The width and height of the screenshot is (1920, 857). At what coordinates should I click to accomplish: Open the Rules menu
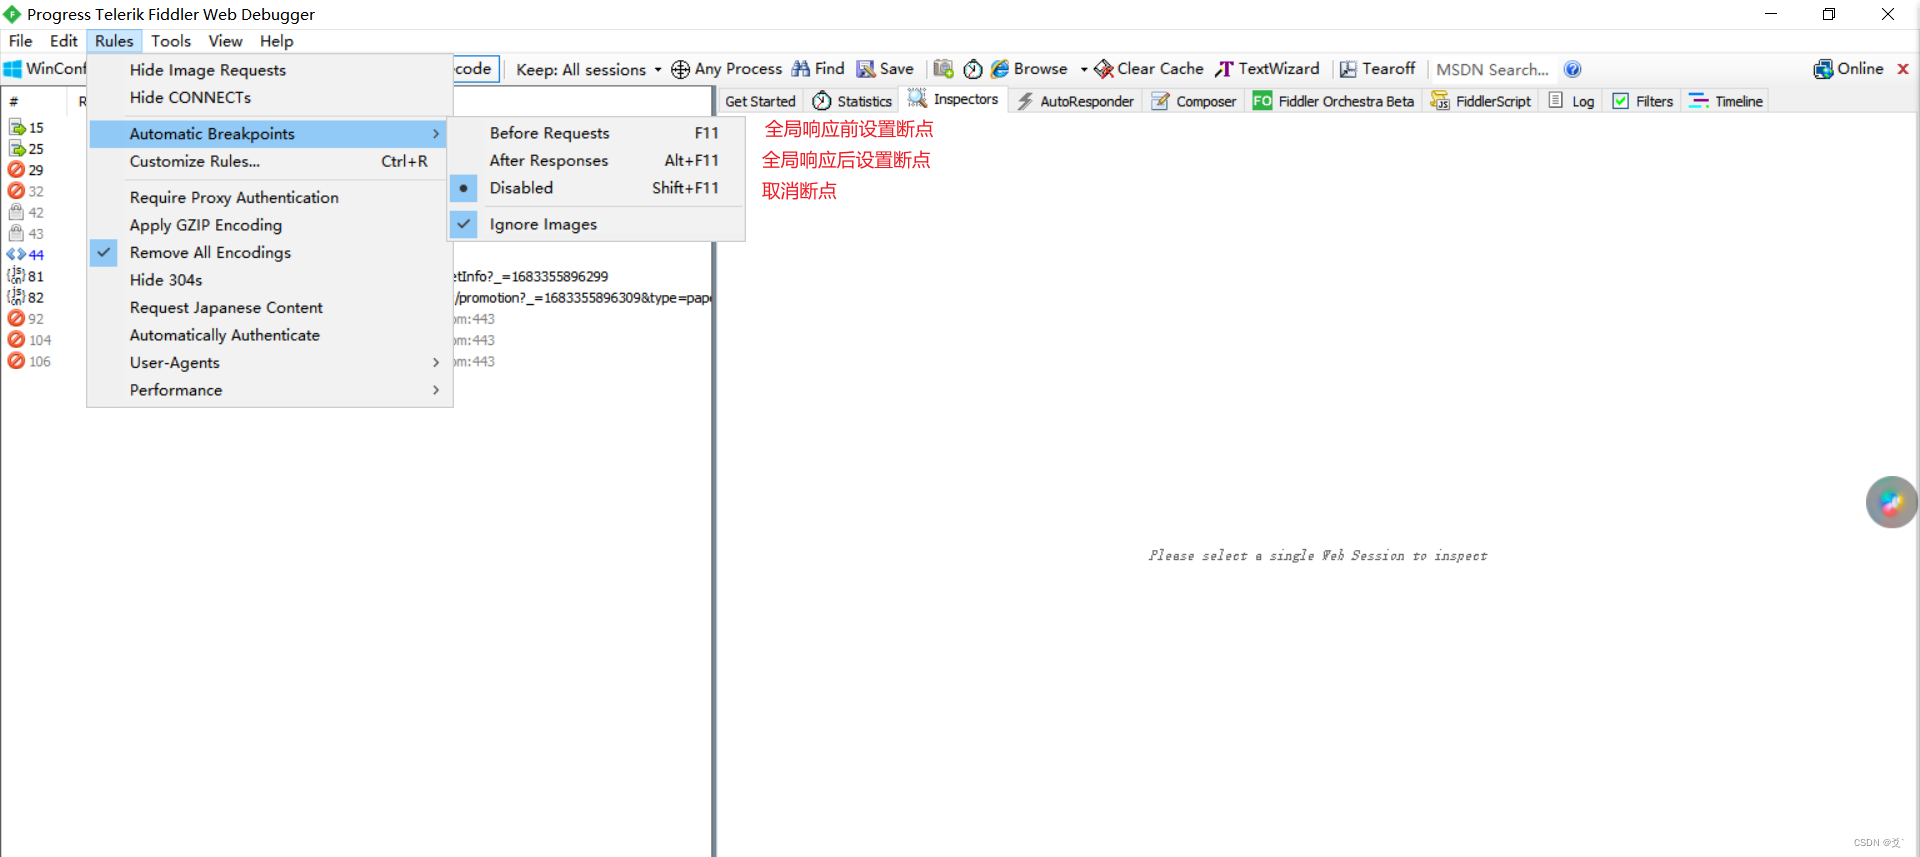pos(114,41)
